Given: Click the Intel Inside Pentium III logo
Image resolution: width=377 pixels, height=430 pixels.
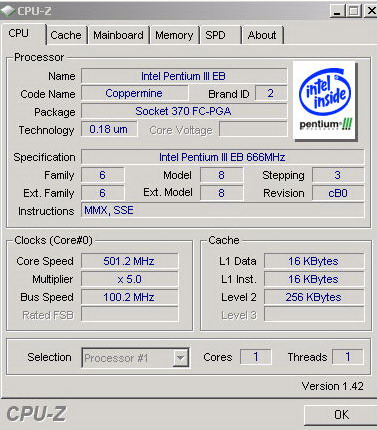Looking at the screenshot, I should [x=325, y=100].
